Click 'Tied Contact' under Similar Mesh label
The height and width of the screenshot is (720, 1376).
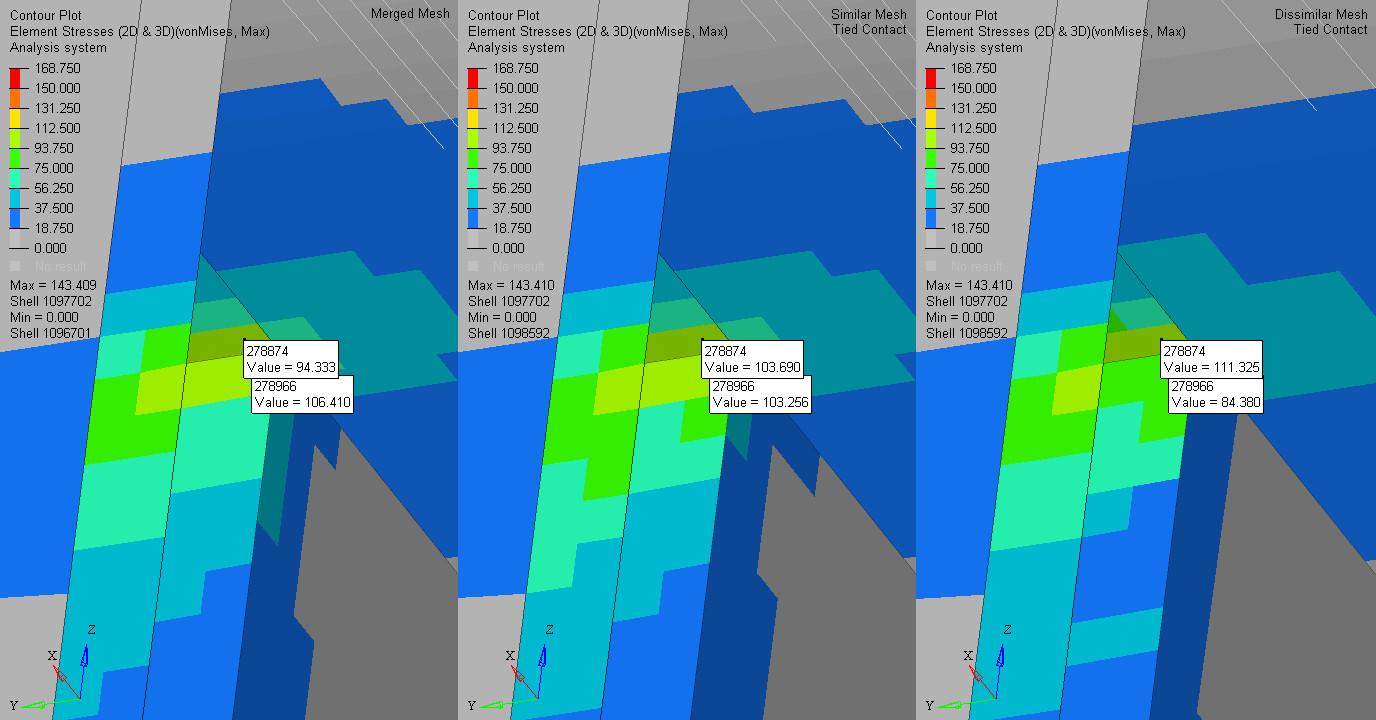click(x=870, y=29)
